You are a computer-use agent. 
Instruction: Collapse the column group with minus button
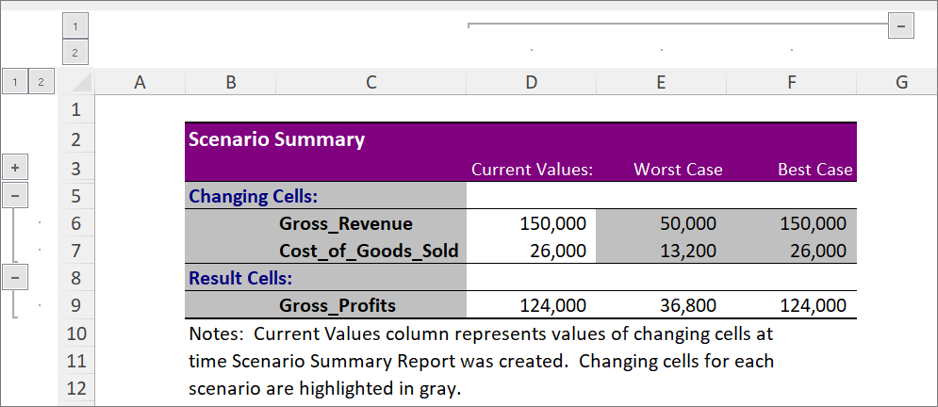901,26
